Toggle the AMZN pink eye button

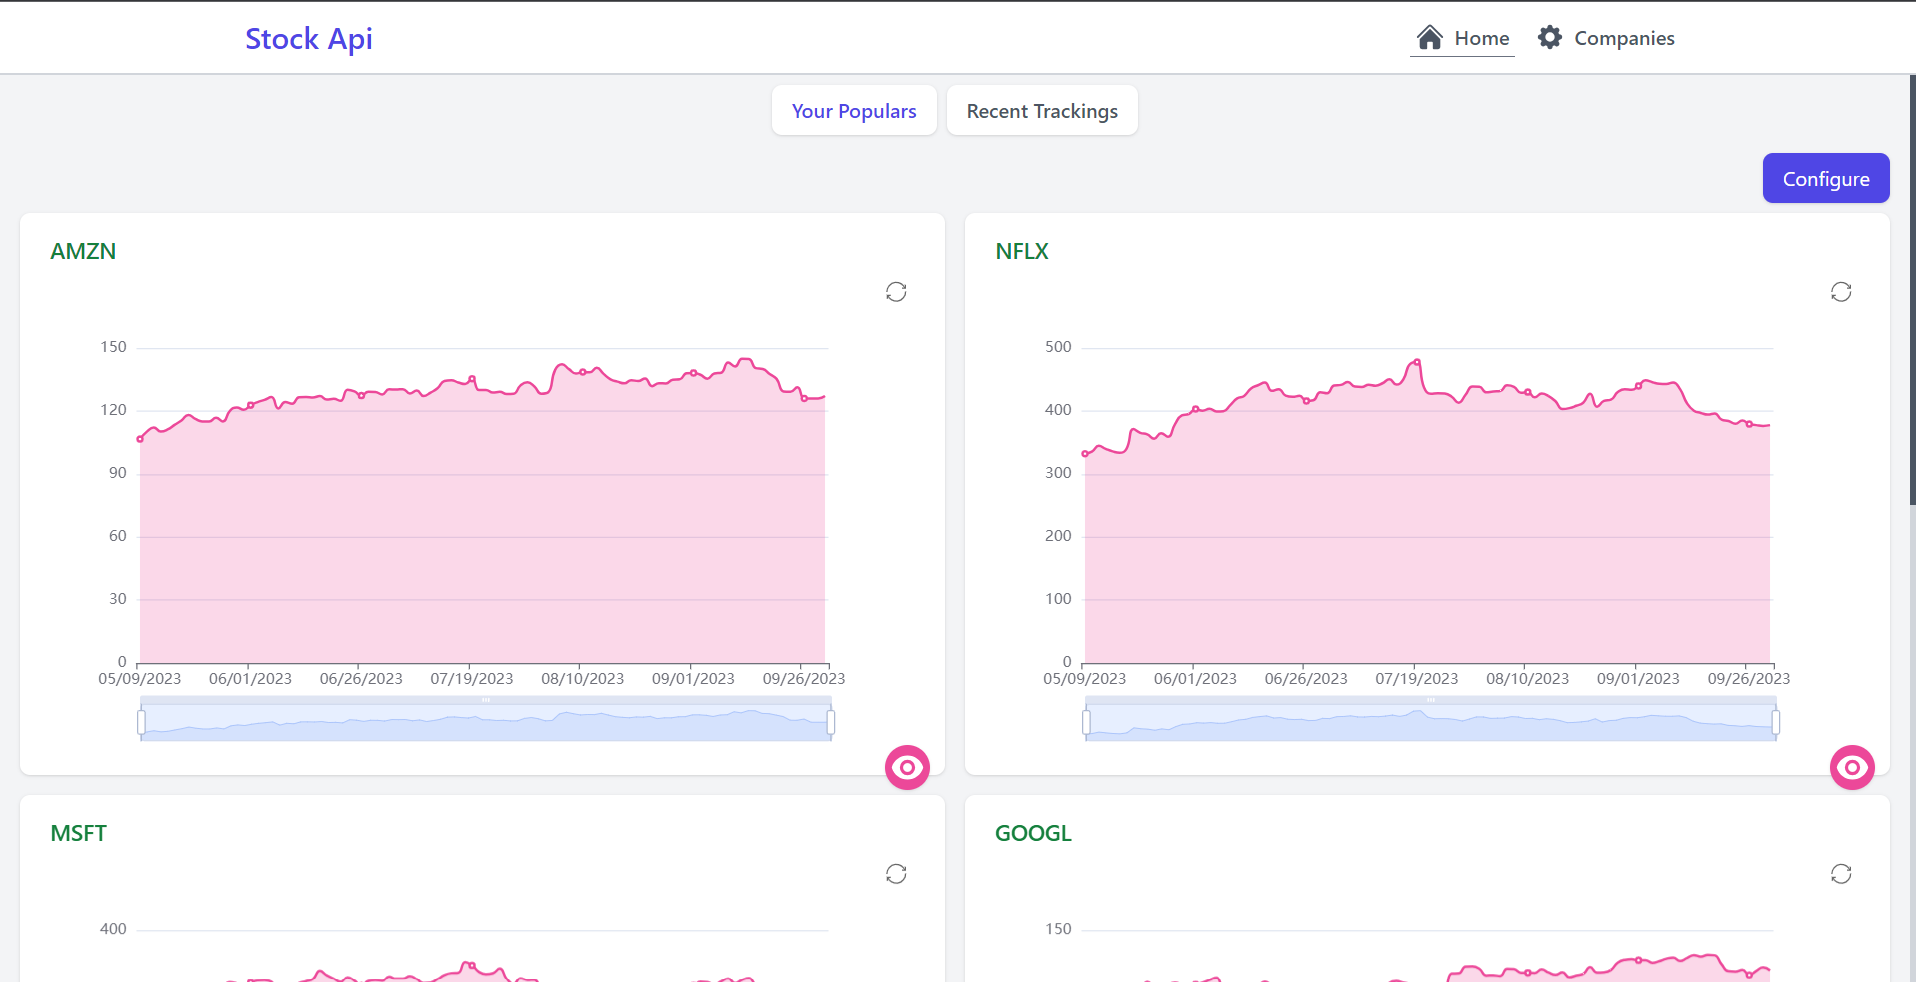pyautogui.click(x=907, y=767)
